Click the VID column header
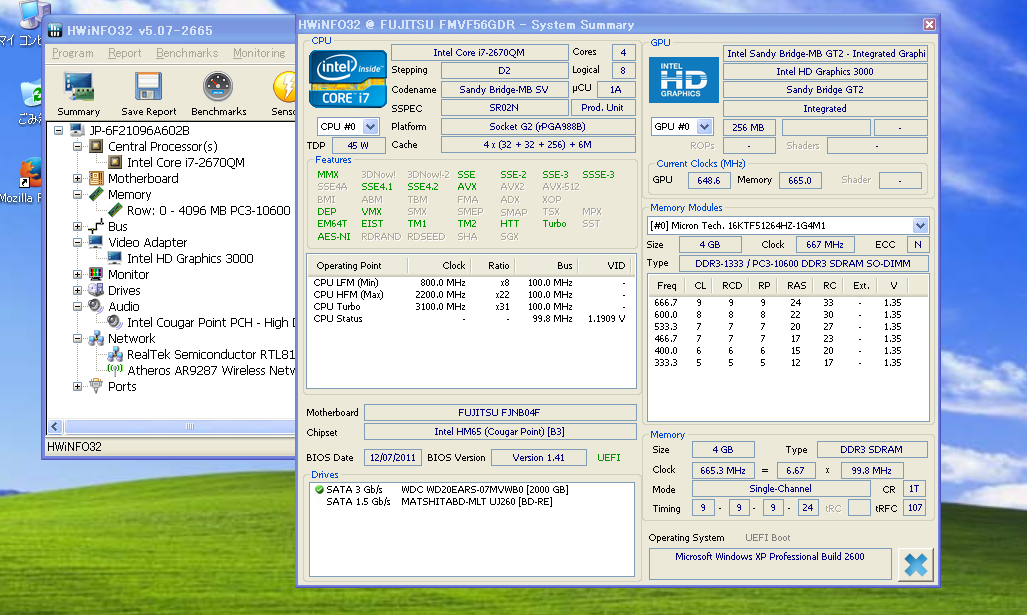The width and height of the screenshot is (1027, 615). tap(608, 265)
